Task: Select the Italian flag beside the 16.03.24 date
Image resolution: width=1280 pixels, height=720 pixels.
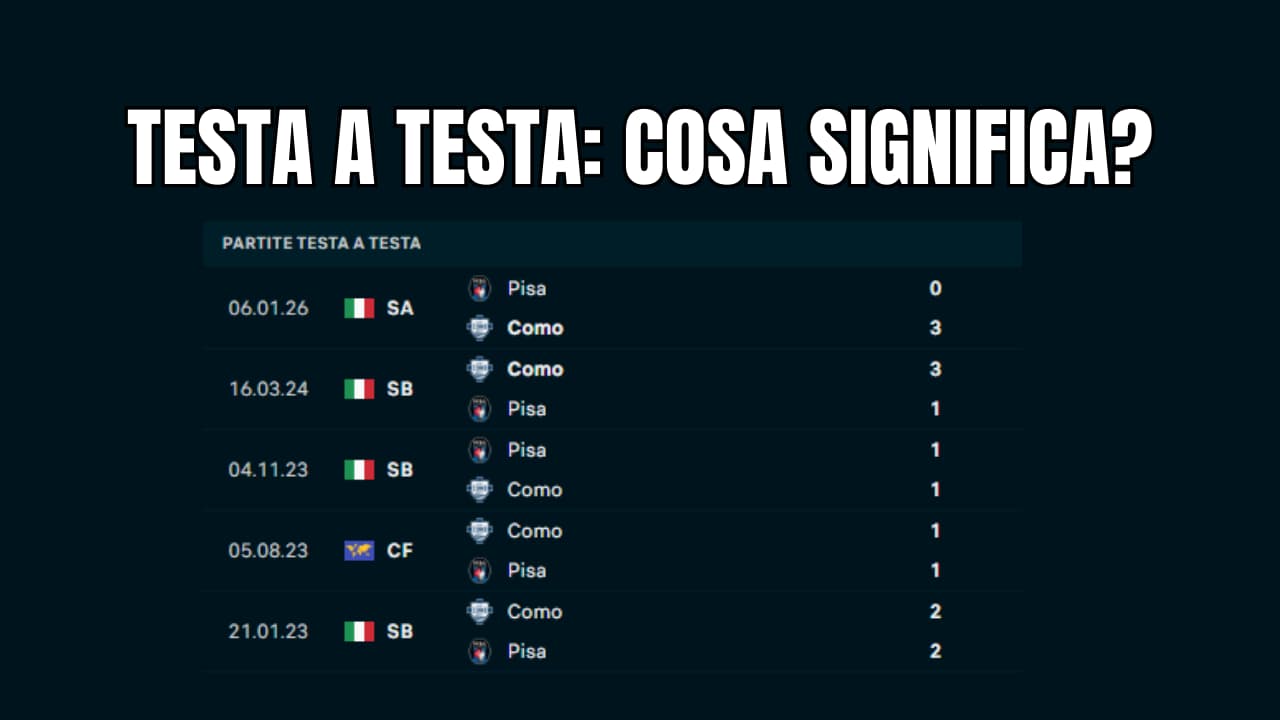Action: 359,389
